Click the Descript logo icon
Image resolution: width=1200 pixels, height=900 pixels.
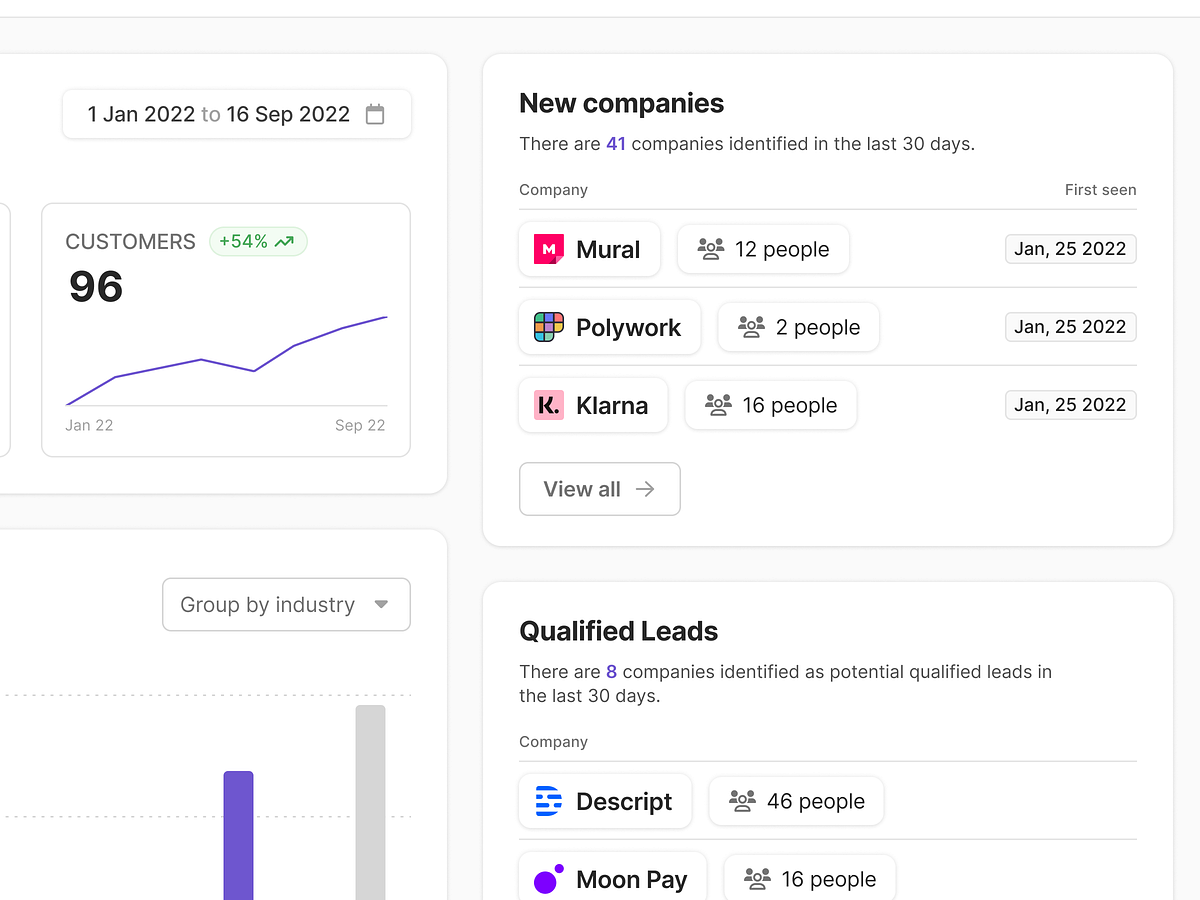[x=549, y=801]
